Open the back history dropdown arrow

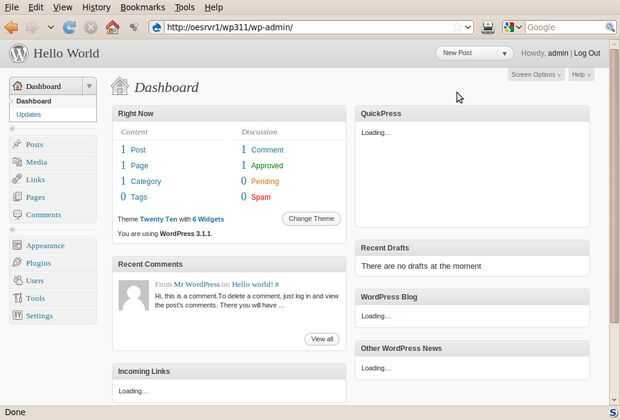[51, 27]
